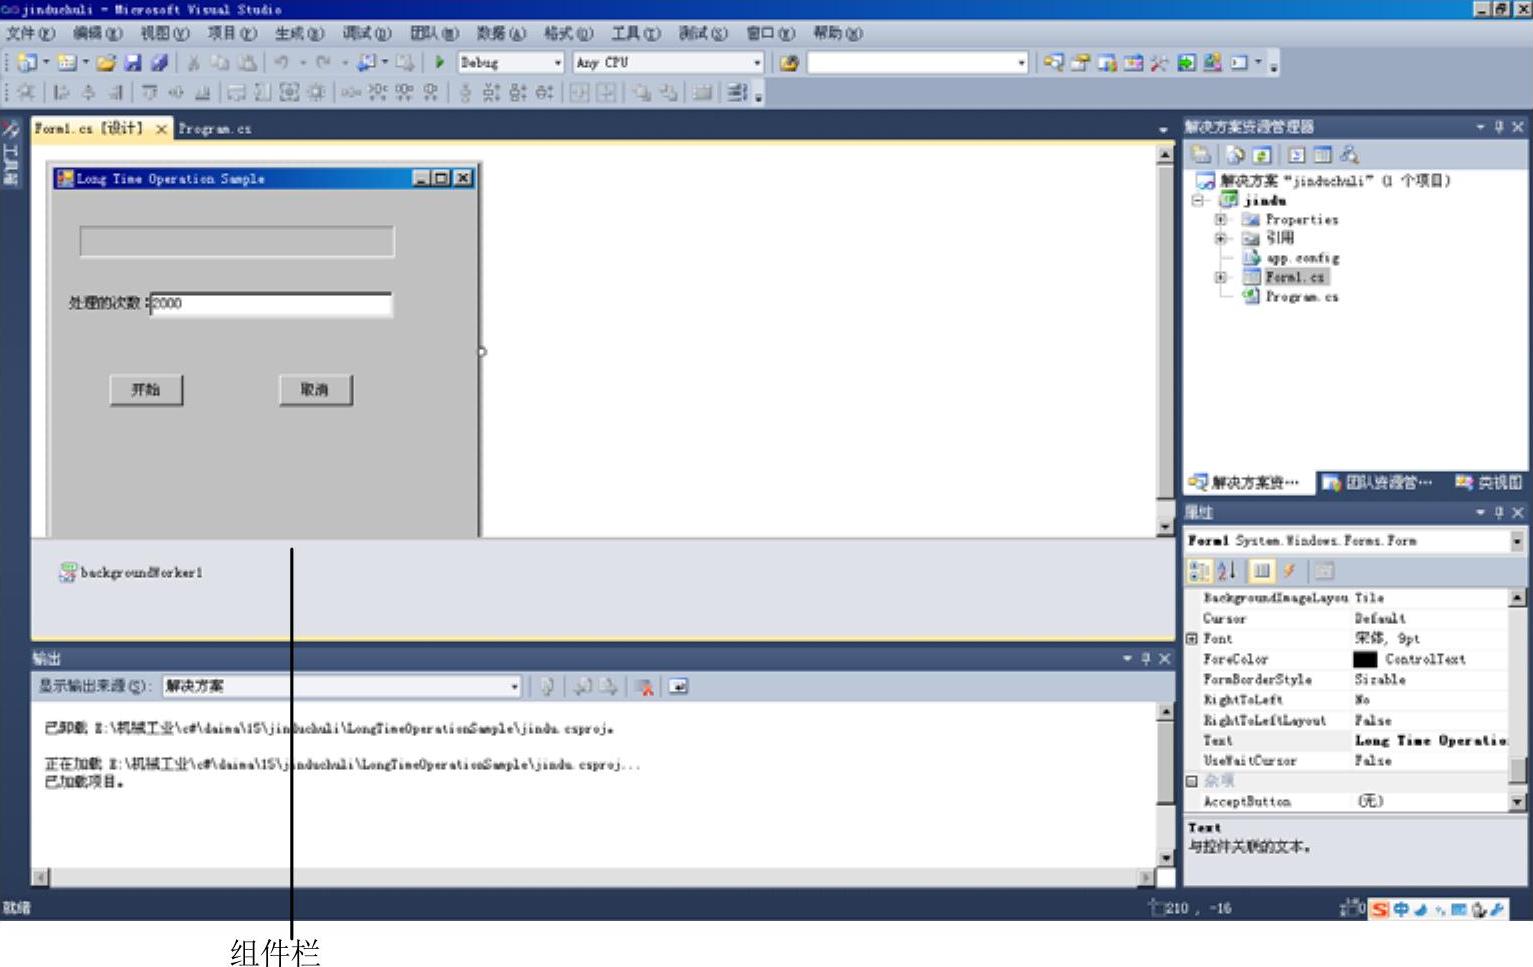Expand the Font property group
Screen dimensions: 1533x967
click(x=1192, y=638)
